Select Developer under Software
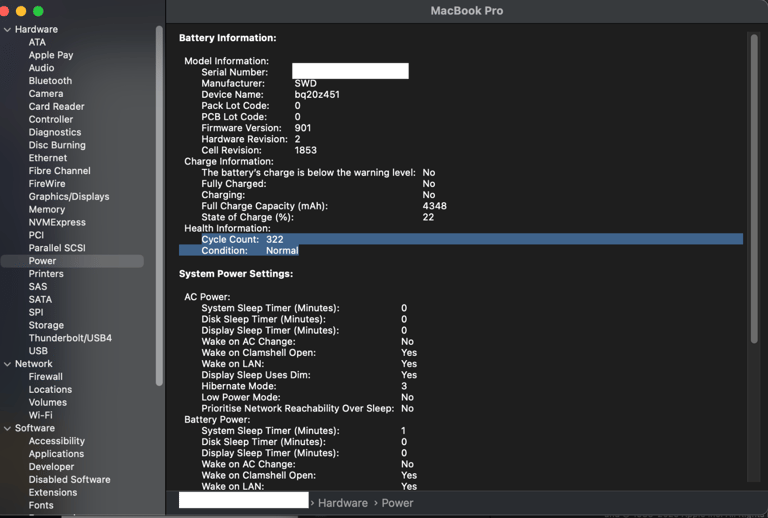The image size is (768, 518). click(x=51, y=467)
